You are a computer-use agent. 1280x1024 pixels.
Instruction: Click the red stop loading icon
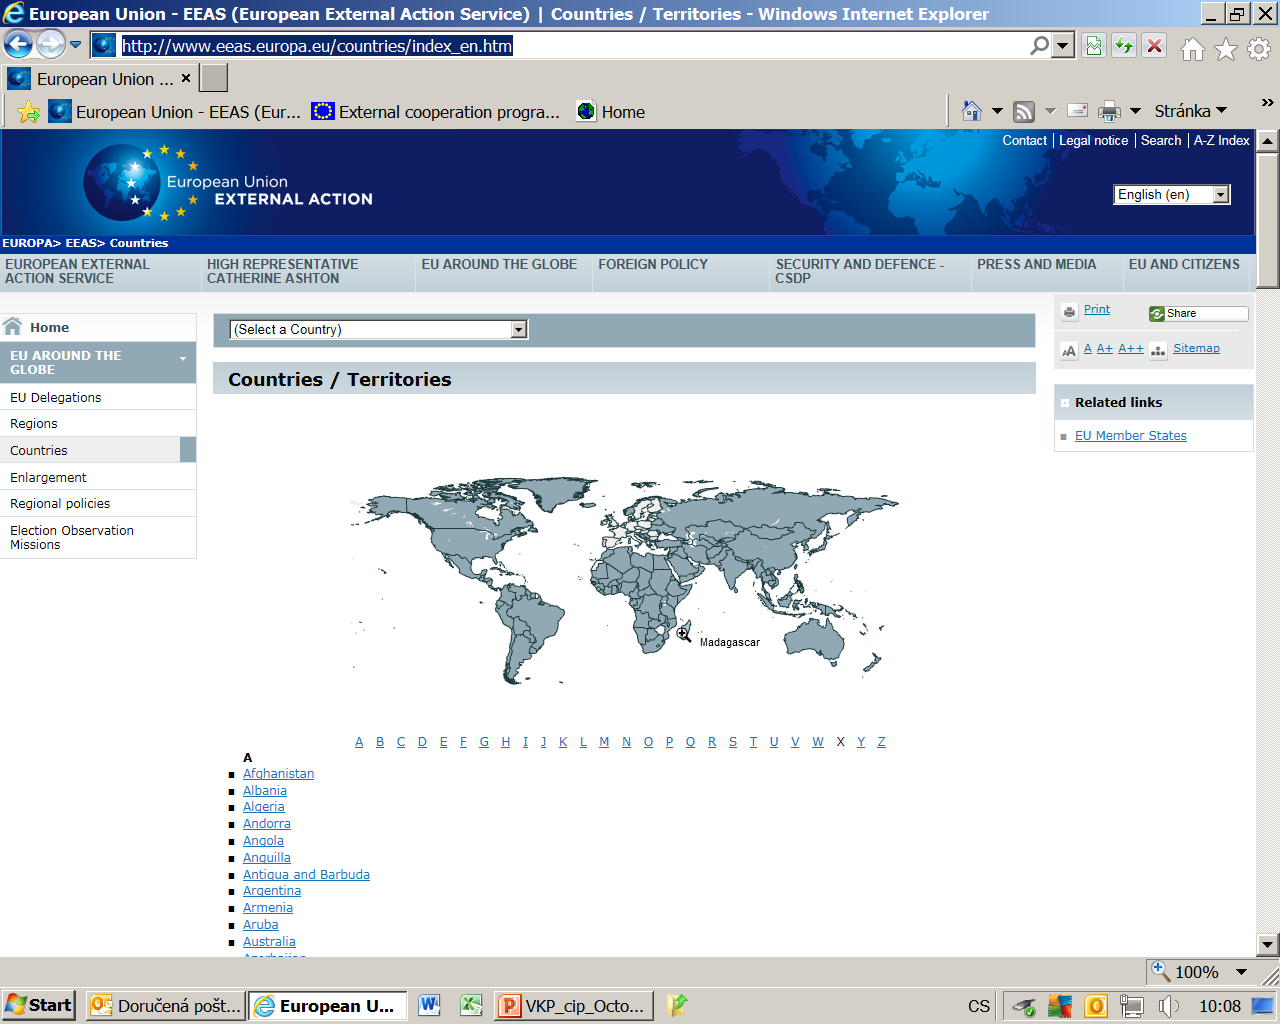point(1155,46)
